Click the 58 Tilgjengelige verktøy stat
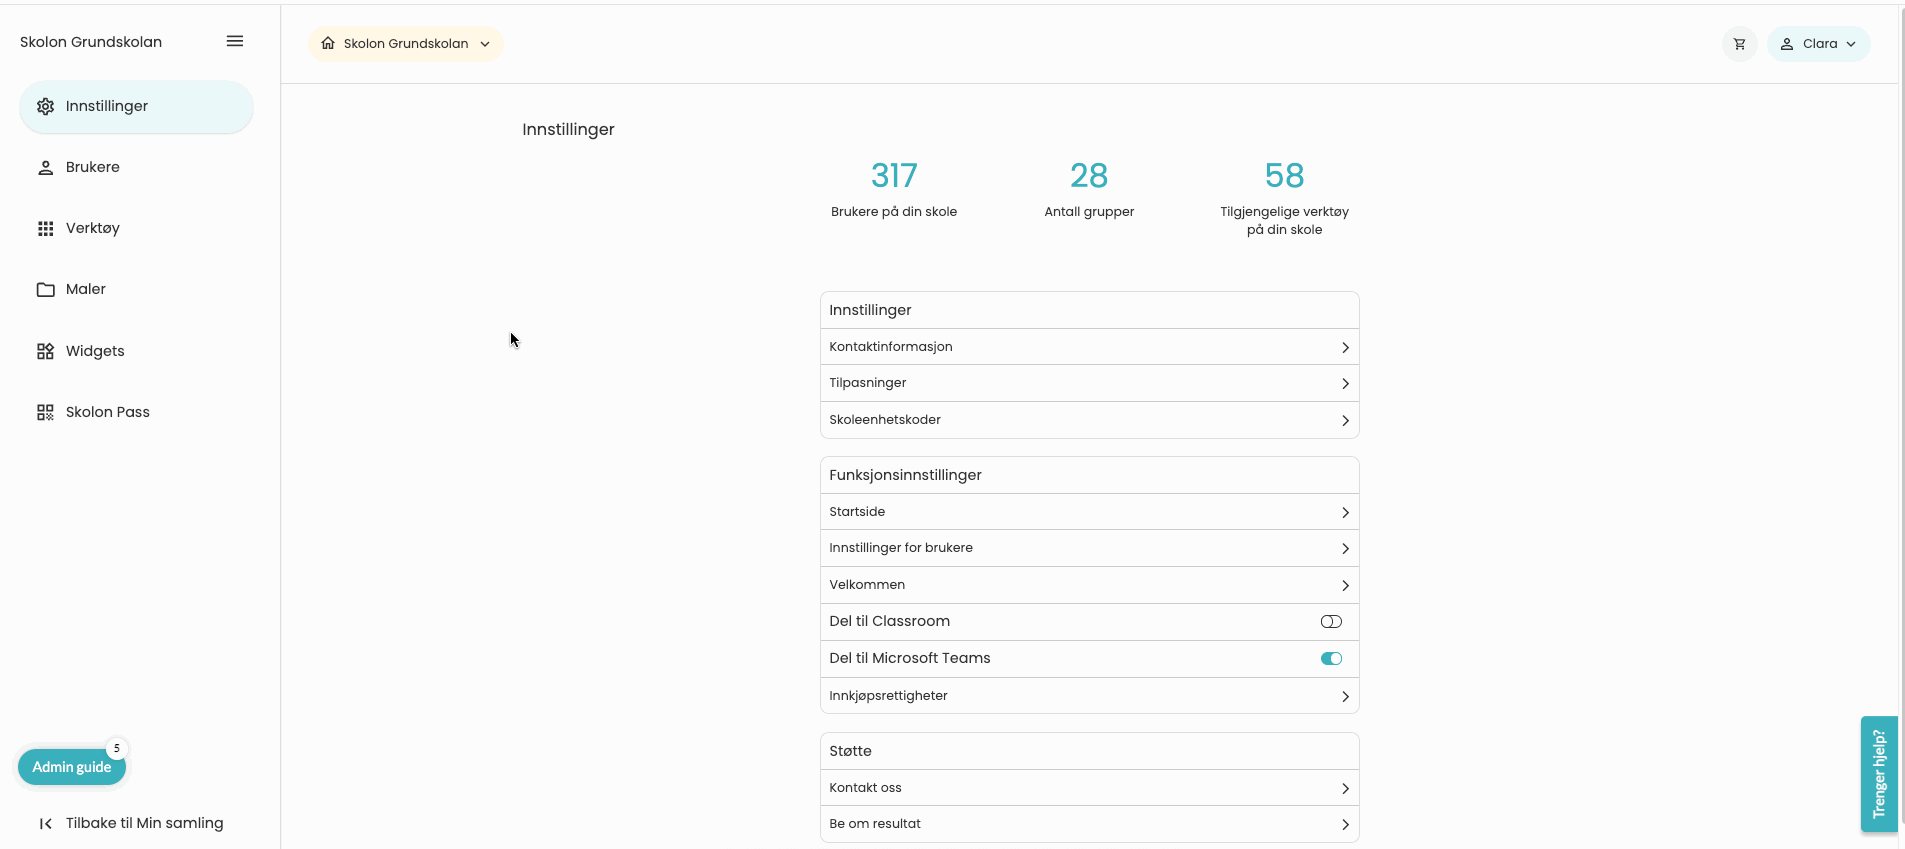The height and width of the screenshot is (849, 1905). coord(1284,198)
